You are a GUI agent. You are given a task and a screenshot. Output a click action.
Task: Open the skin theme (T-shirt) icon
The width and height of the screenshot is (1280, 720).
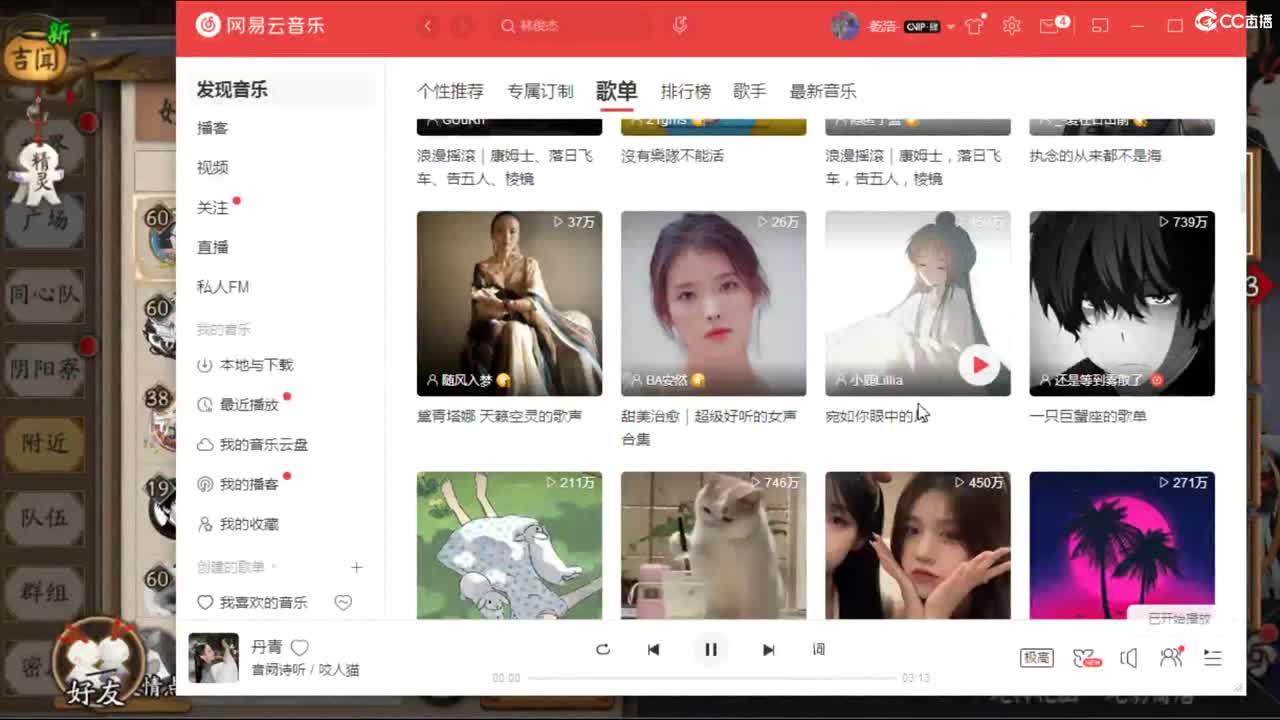pos(975,26)
